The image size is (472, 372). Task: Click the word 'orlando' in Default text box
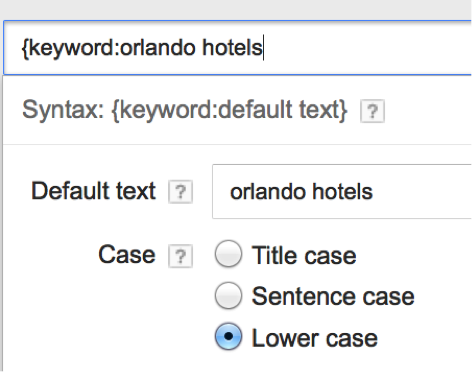(x=268, y=192)
